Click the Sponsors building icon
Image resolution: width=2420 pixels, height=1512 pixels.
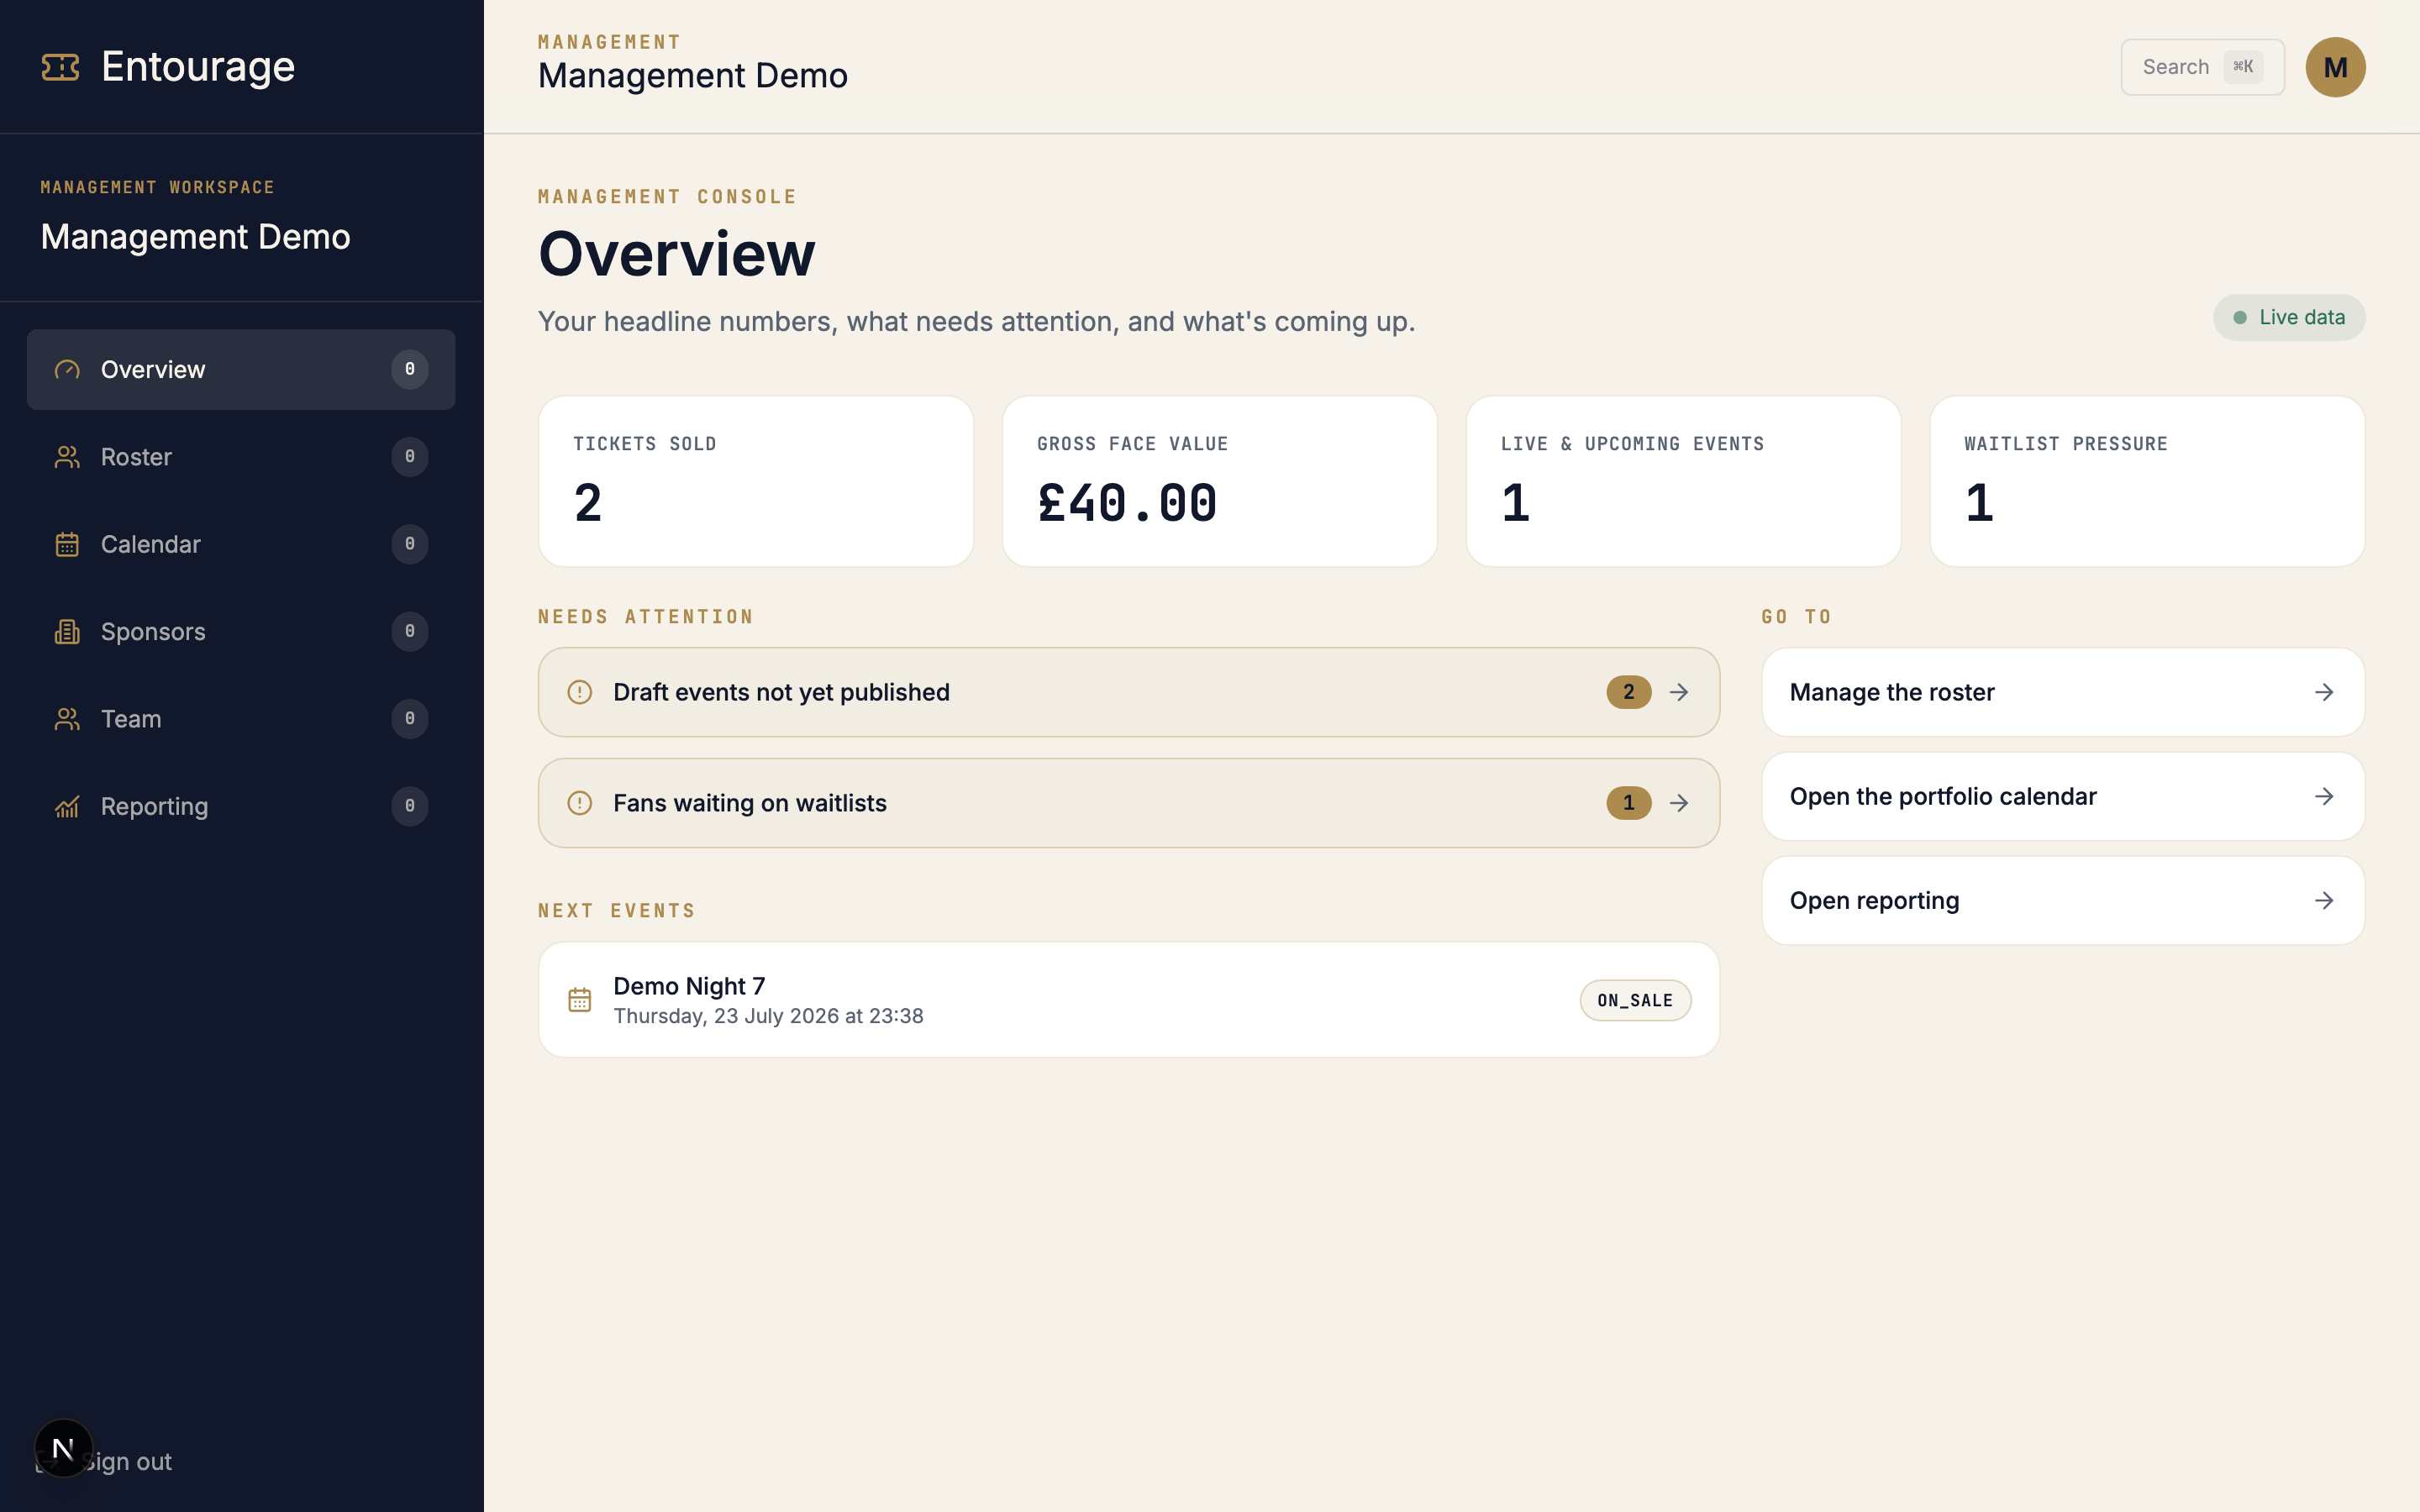point(67,631)
